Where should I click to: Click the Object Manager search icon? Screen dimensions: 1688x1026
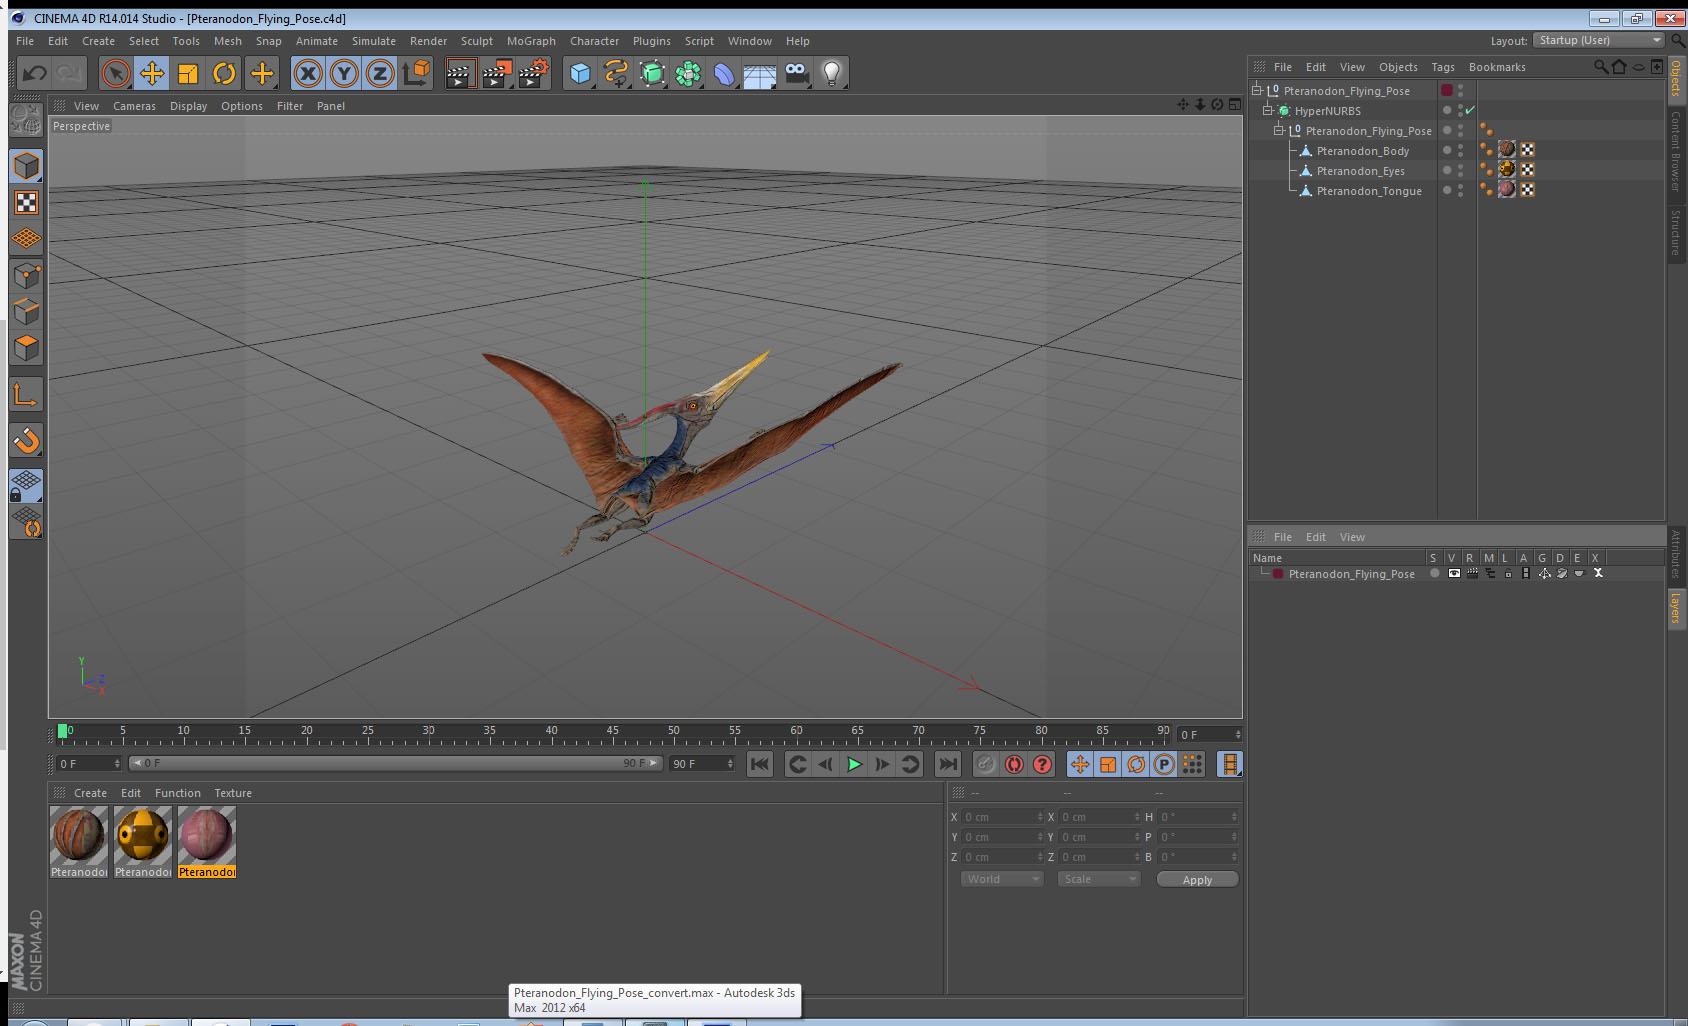(1600, 67)
